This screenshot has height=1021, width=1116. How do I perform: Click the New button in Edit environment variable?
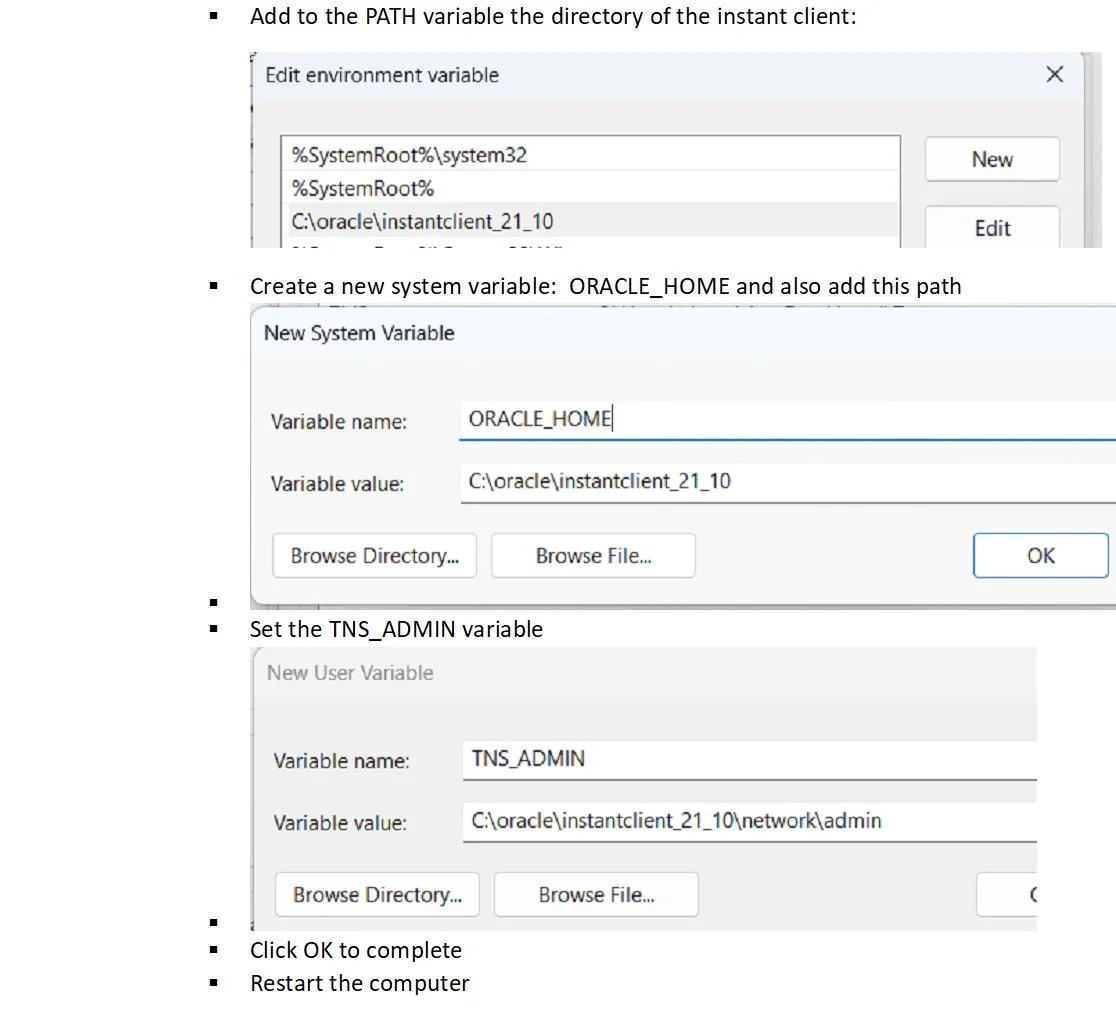991,159
